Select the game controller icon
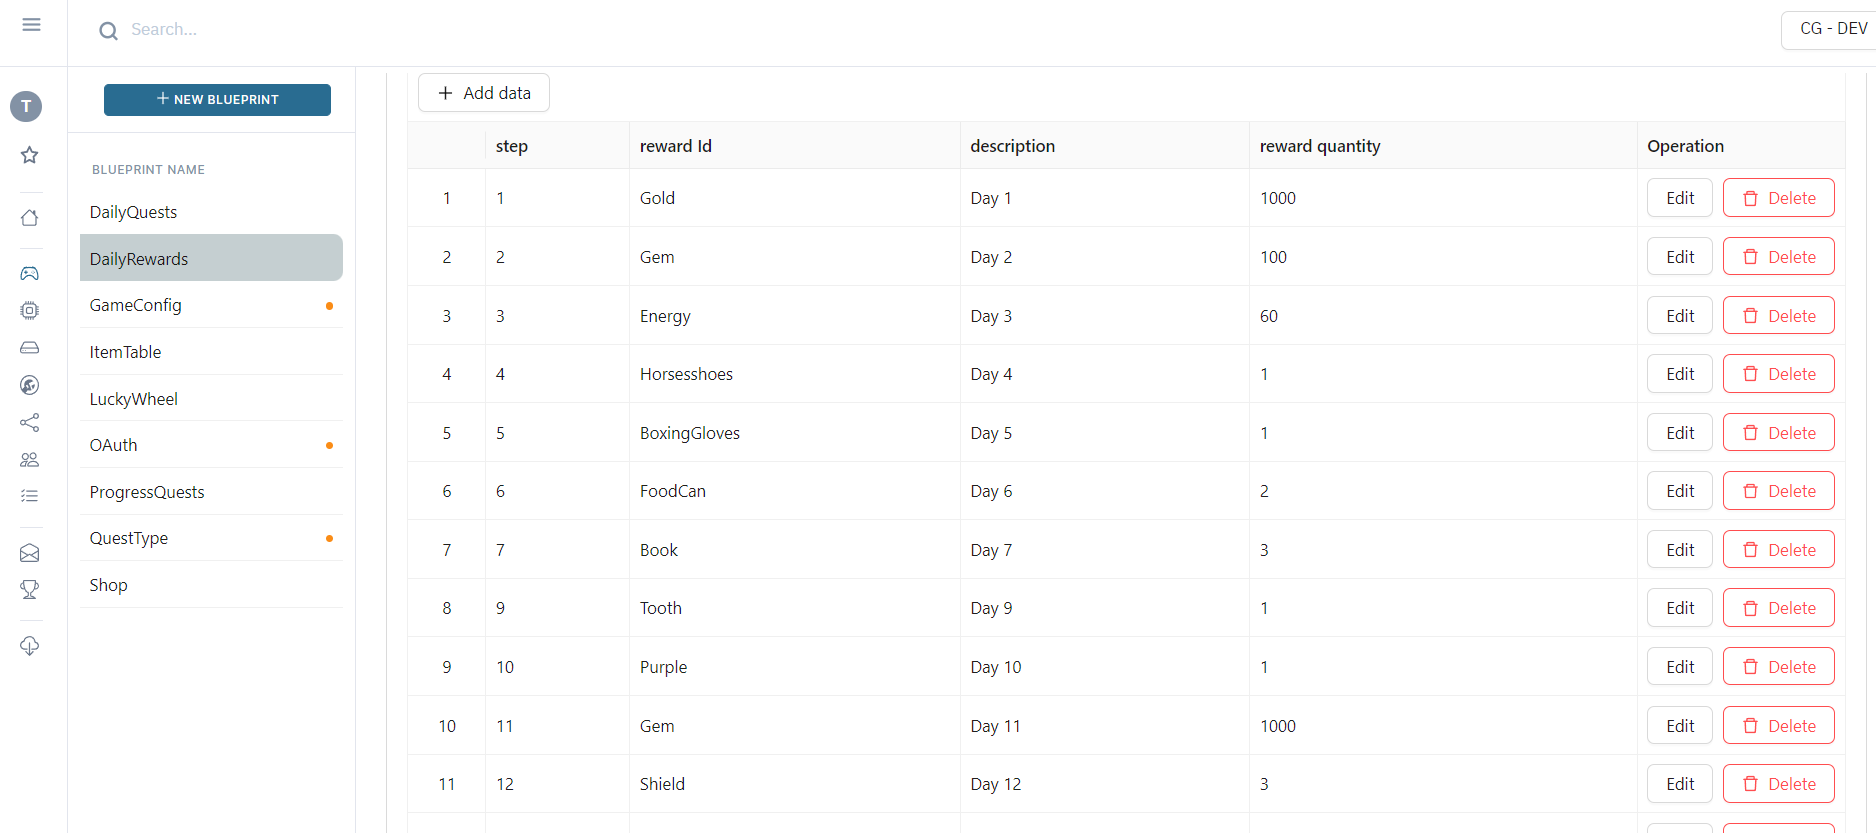This screenshot has height=833, width=1876. [x=30, y=273]
